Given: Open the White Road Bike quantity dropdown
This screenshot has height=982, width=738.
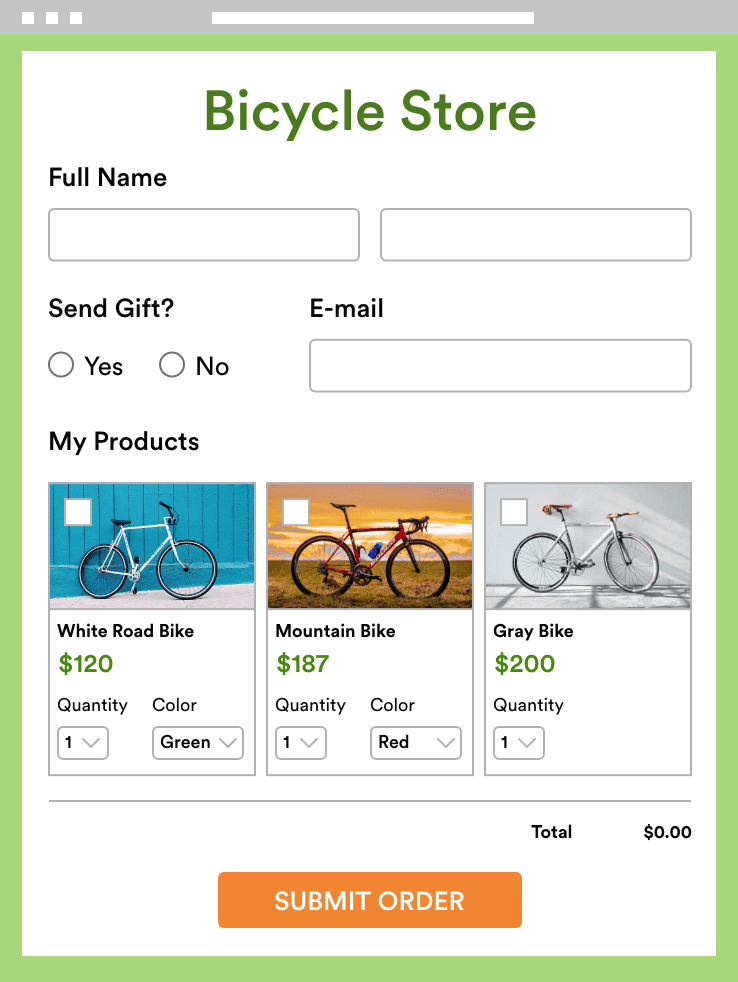Looking at the screenshot, I should pos(83,743).
